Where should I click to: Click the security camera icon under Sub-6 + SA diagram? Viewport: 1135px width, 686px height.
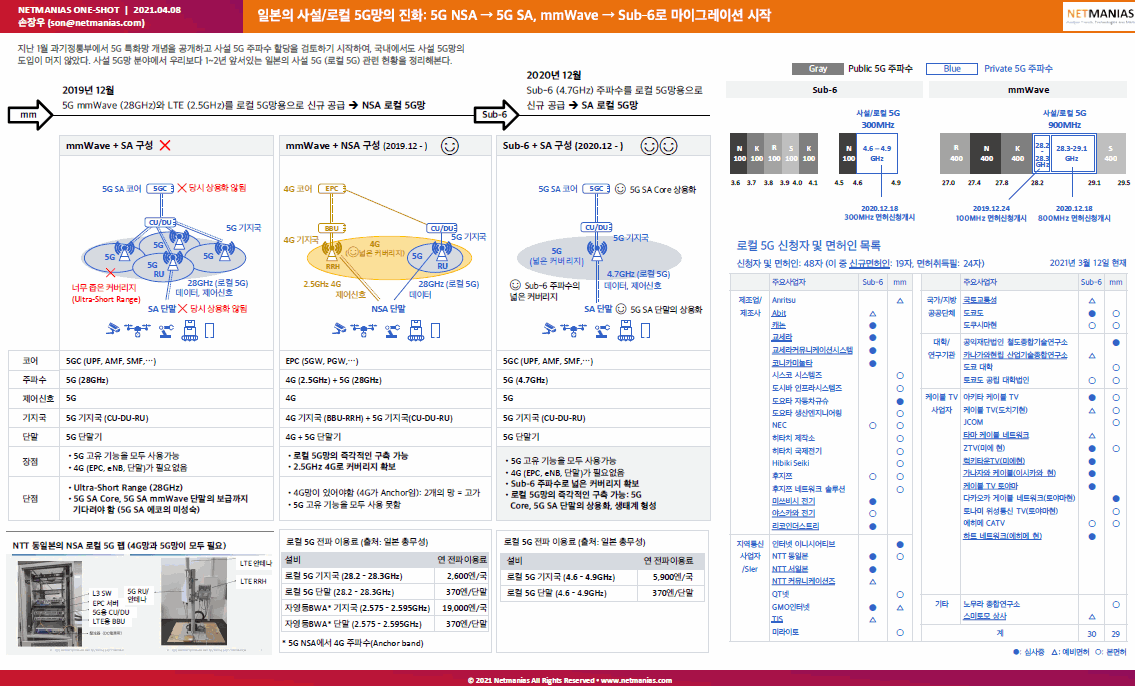pos(549,329)
